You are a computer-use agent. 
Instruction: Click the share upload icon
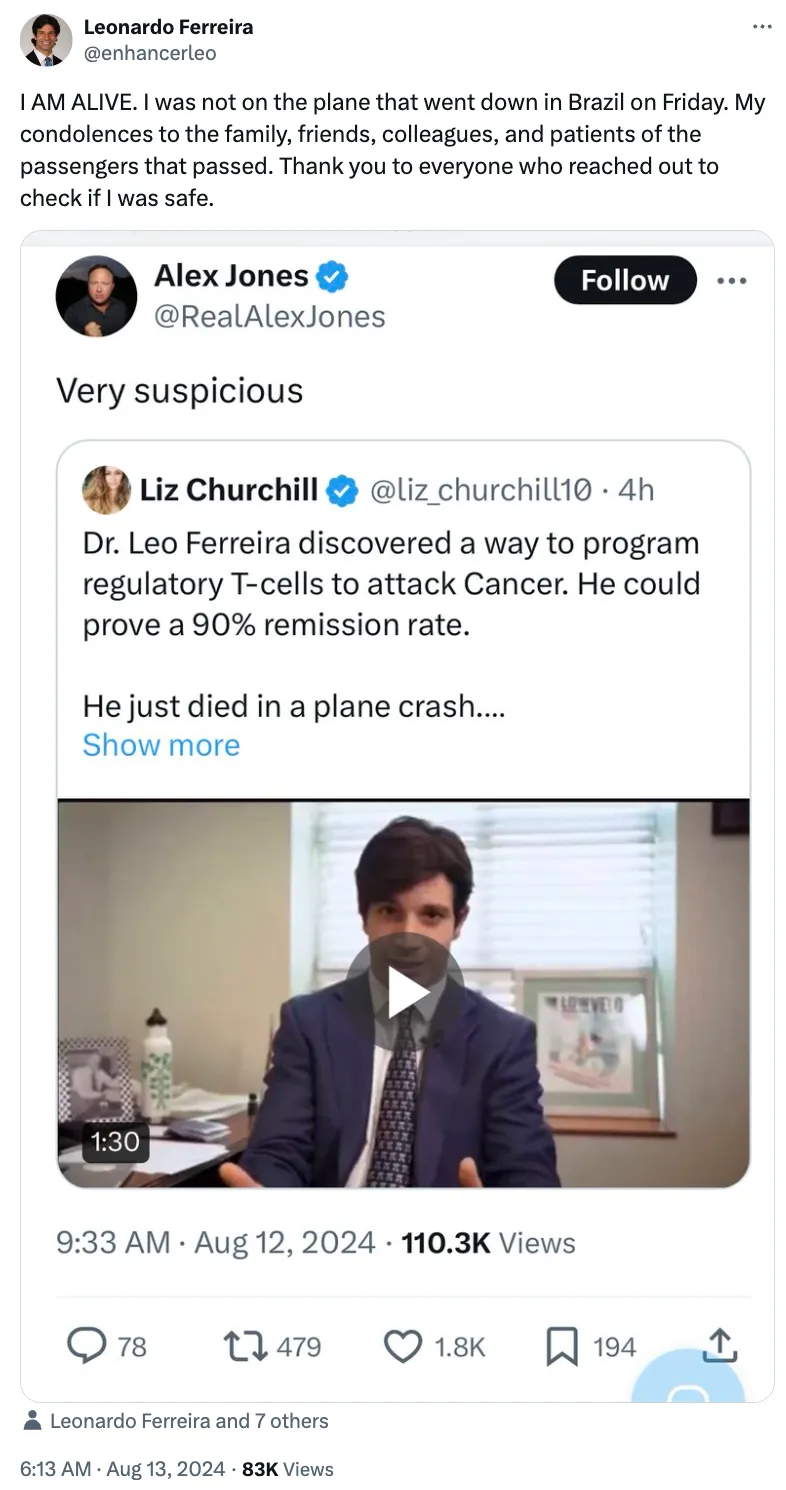point(719,1346)
